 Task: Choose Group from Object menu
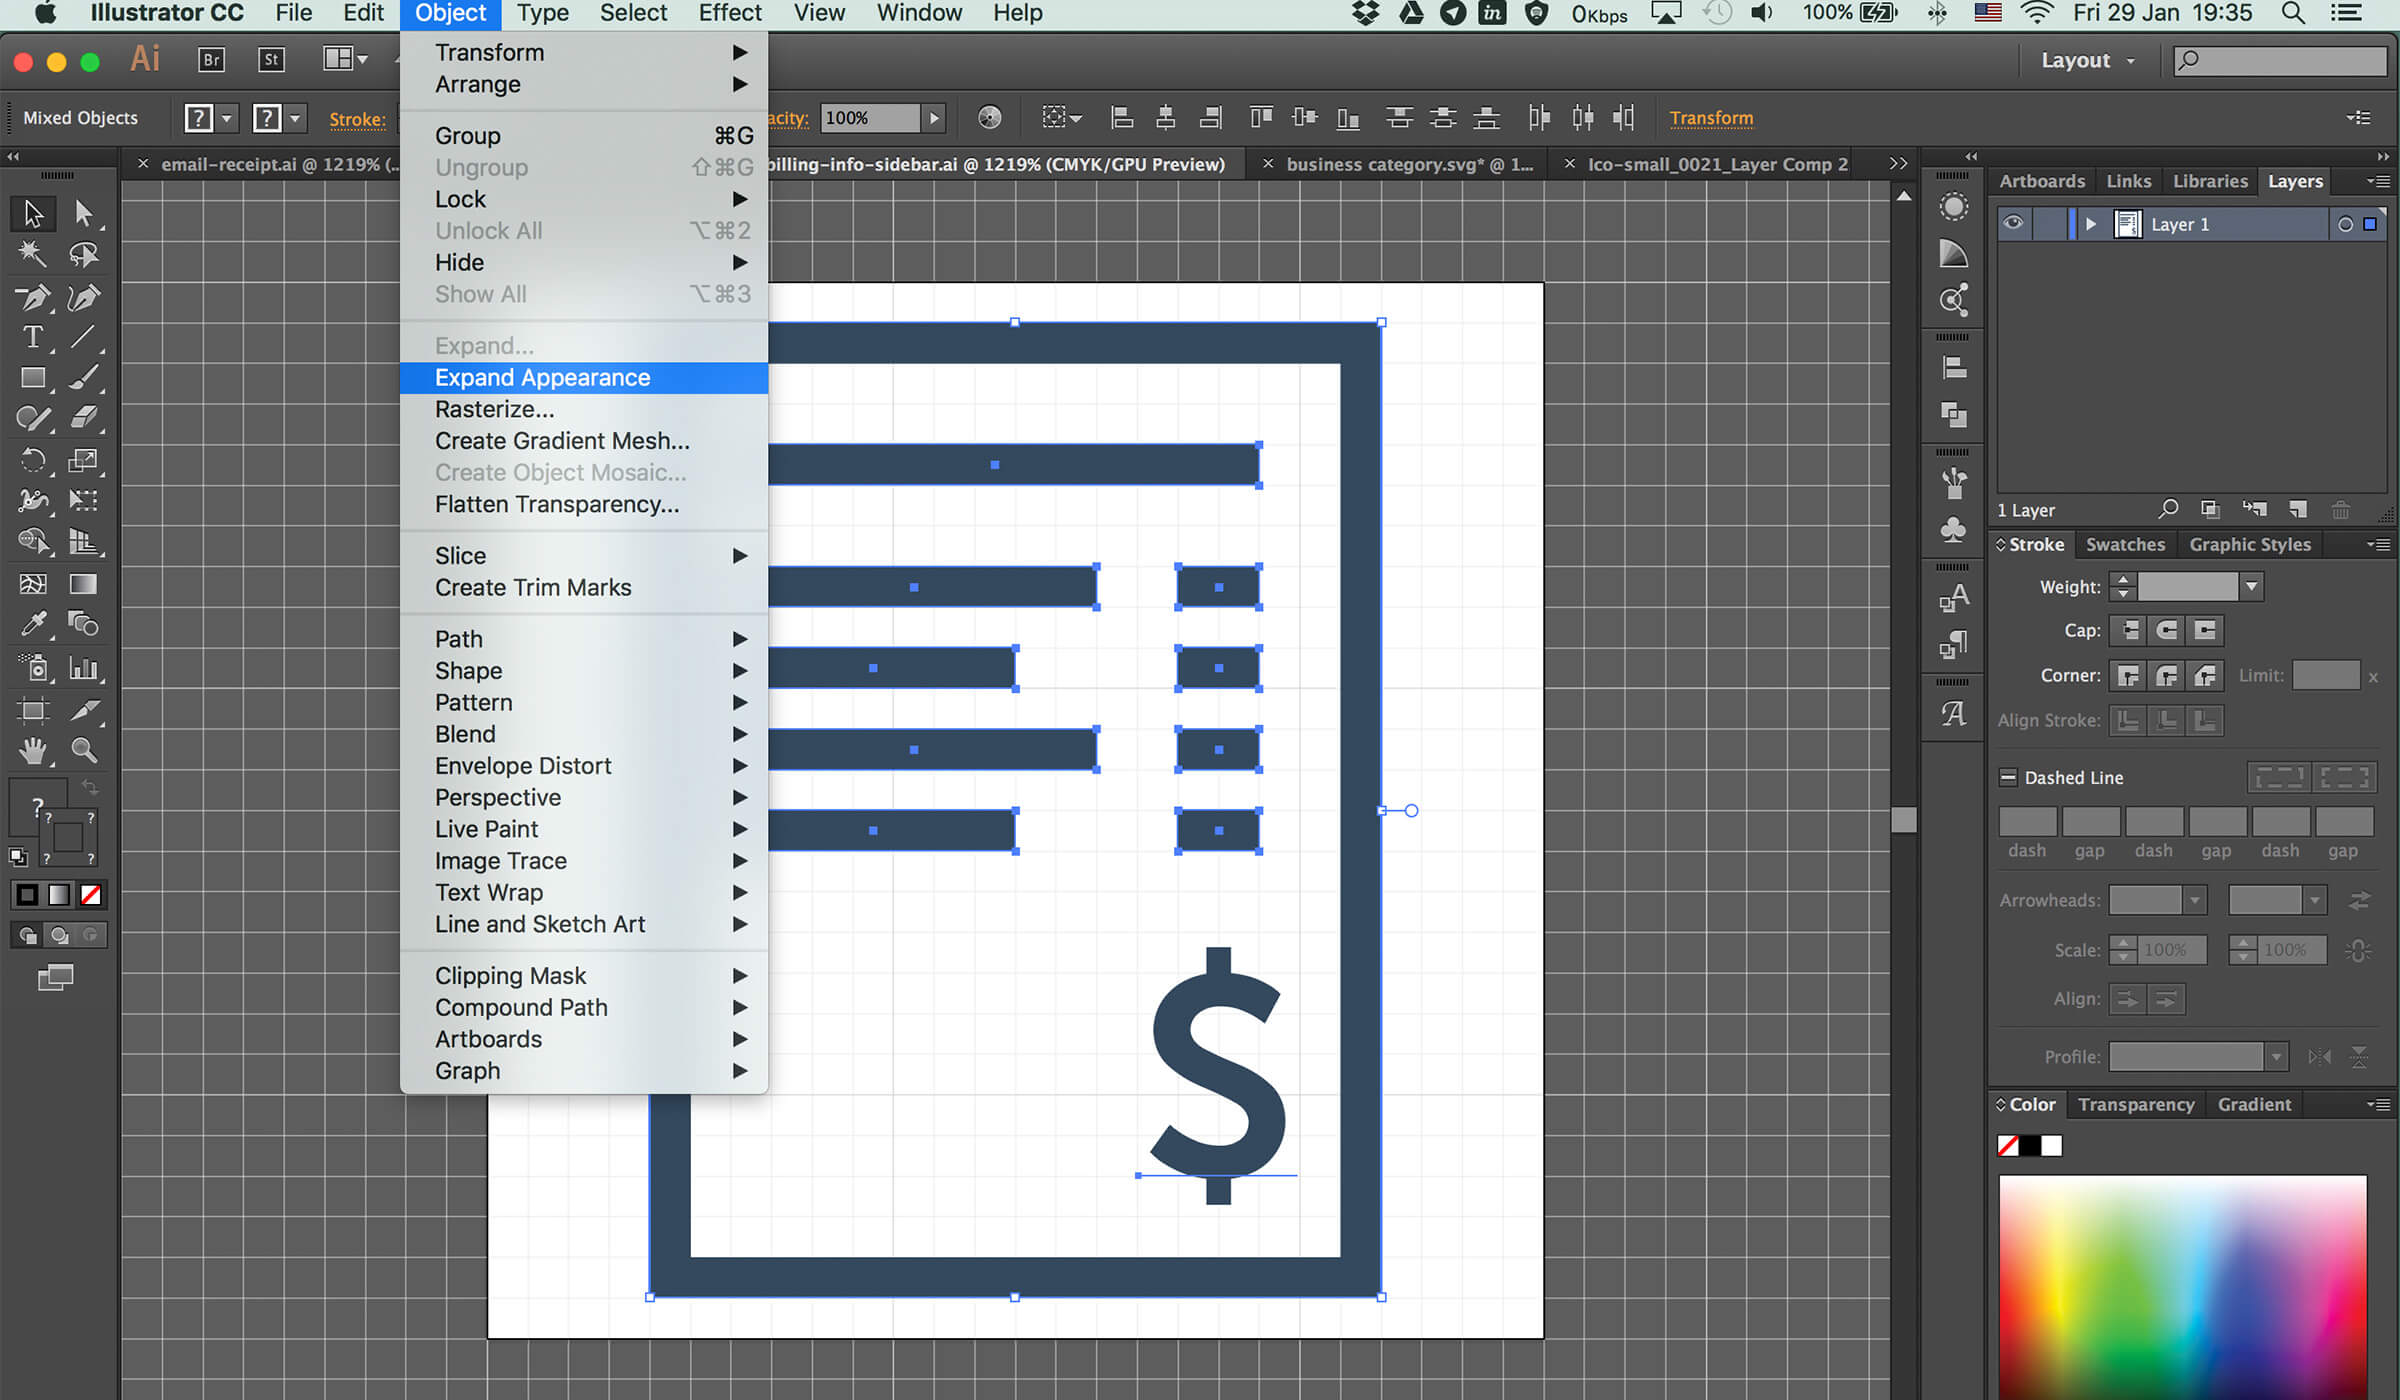click(x=584, y=135)
